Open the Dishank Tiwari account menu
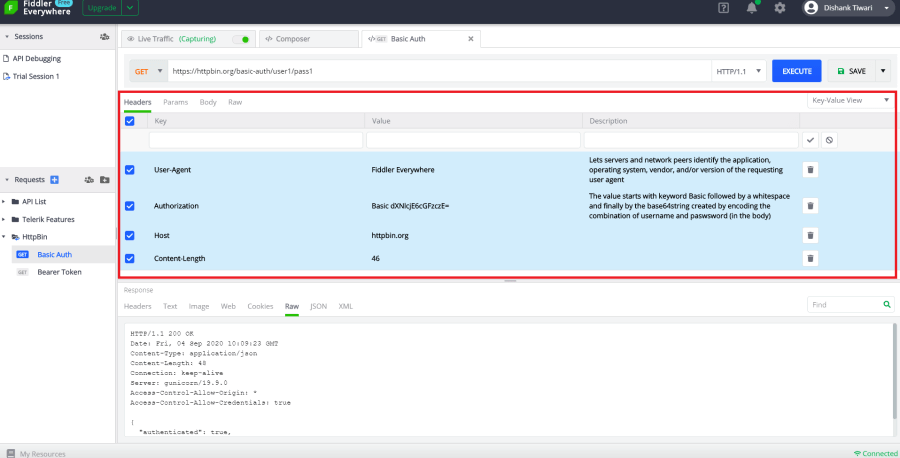The image size is (900, 458). click(848, 8)
